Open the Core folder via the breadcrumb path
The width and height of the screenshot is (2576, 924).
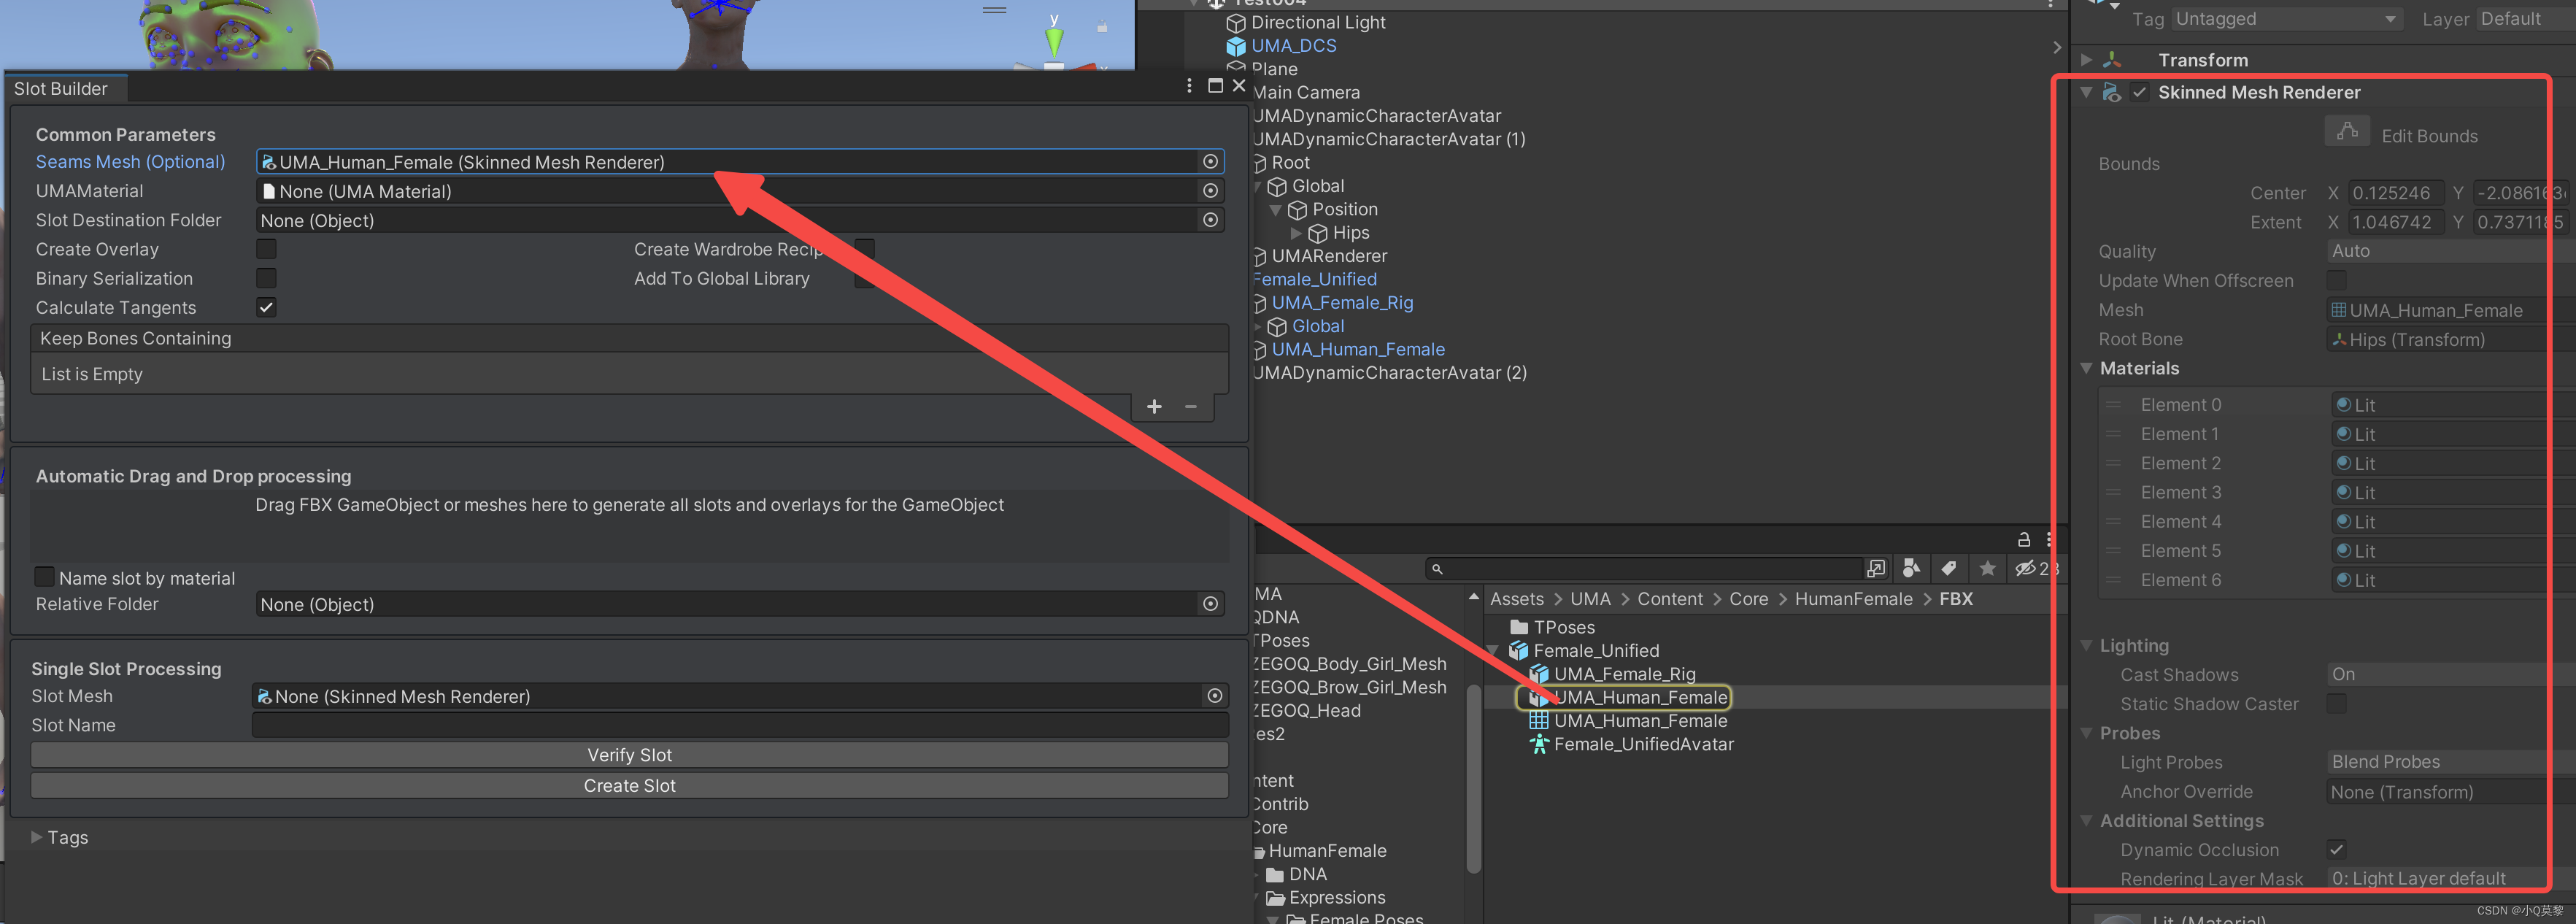pos(1748,598)
